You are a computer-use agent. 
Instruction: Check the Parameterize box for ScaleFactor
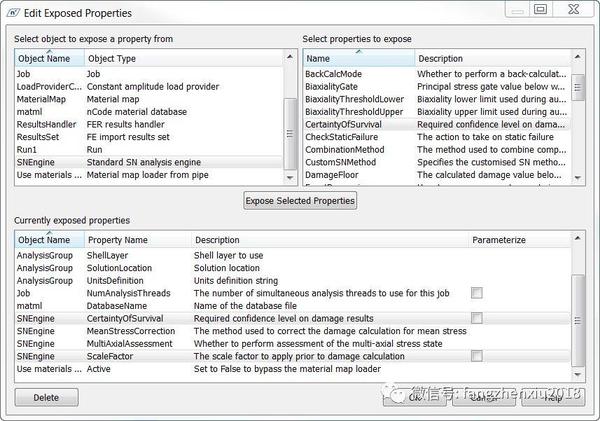tap(477, 356)
